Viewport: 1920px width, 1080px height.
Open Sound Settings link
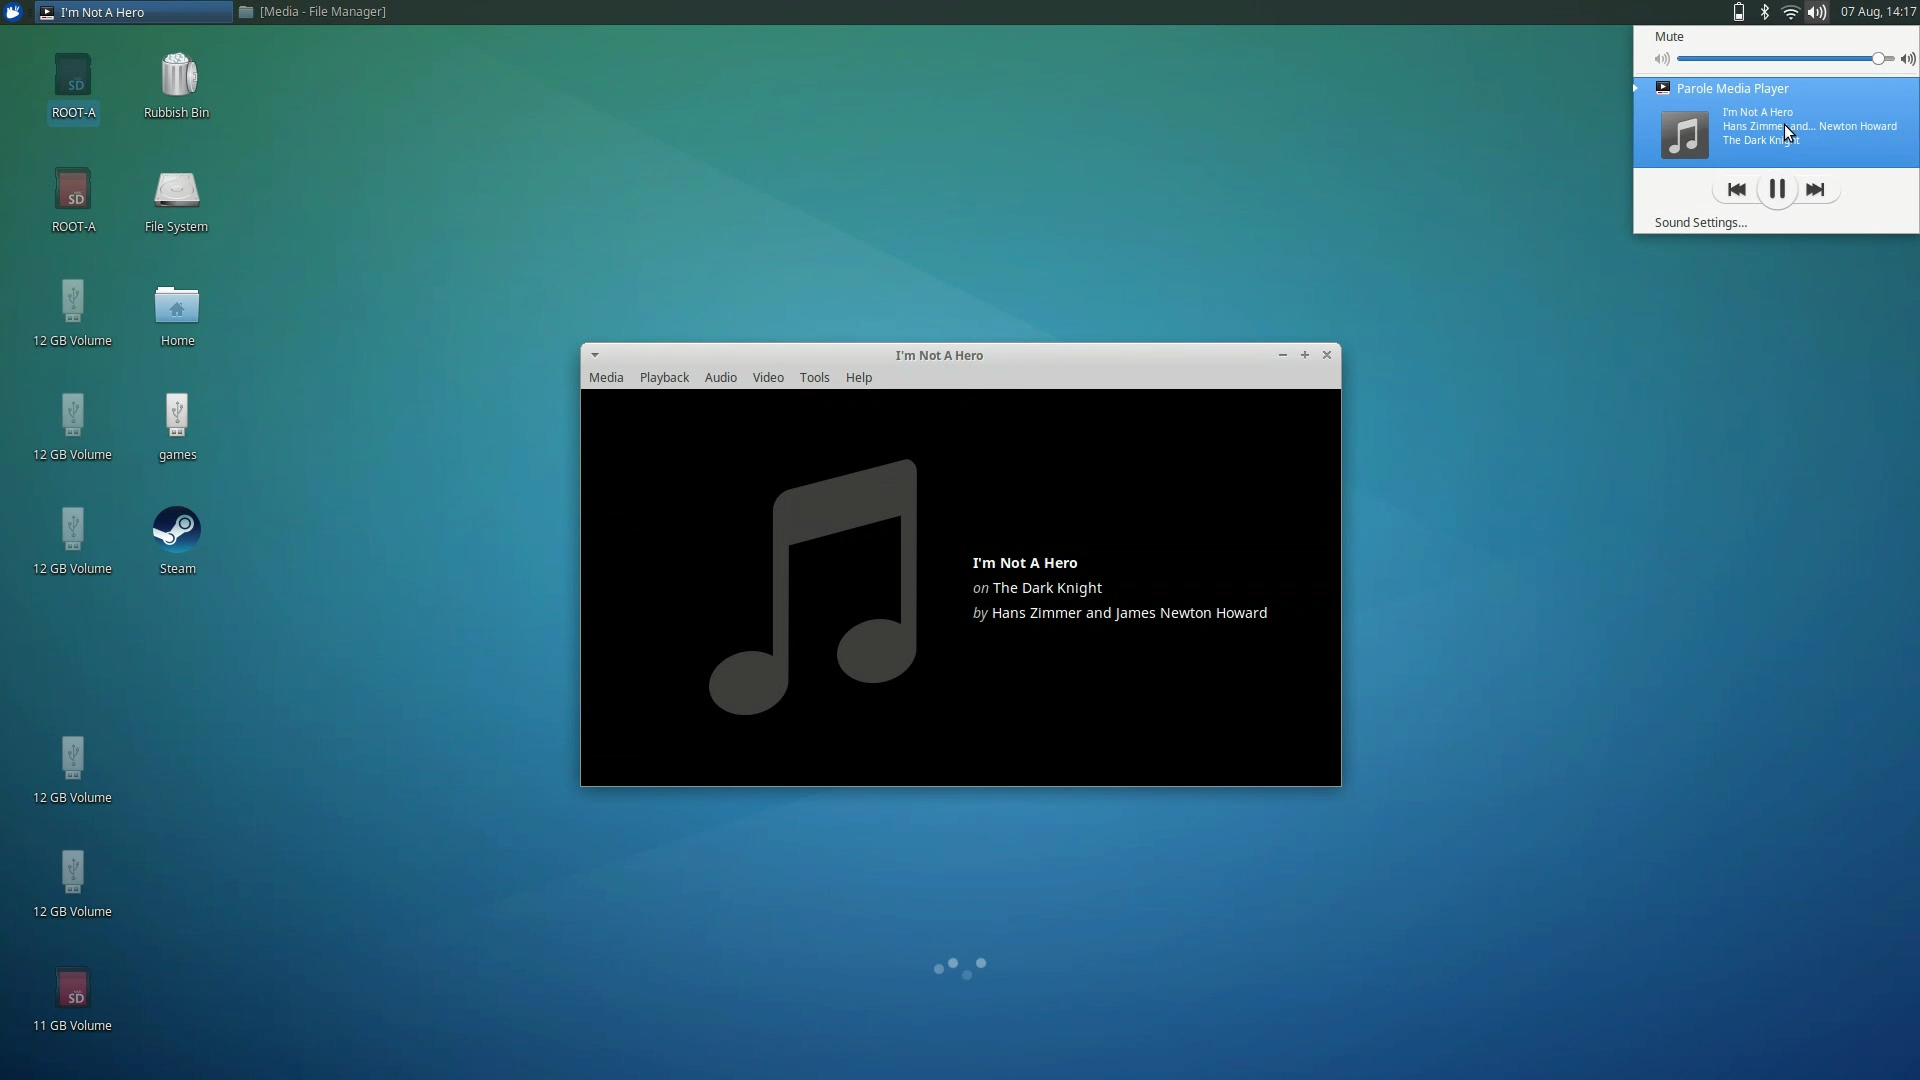point(1700,223)
